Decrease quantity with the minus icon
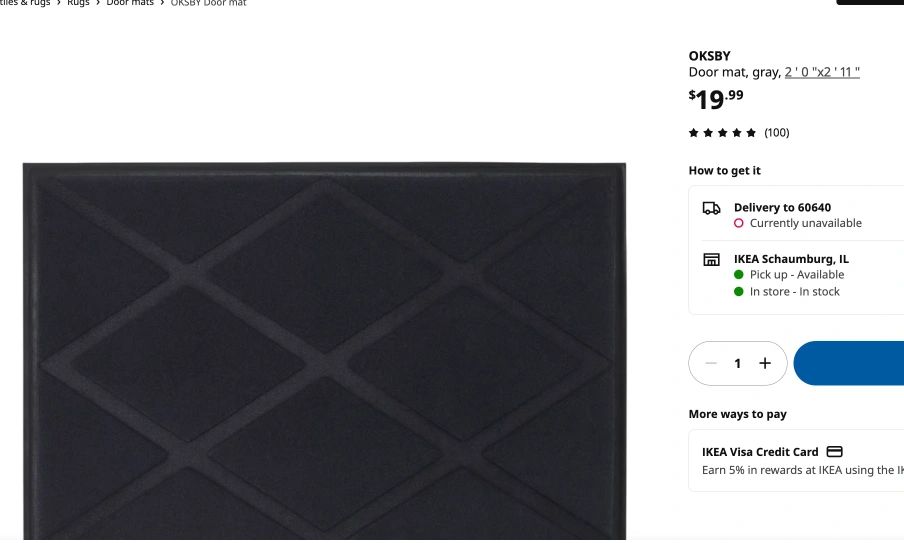Viewport: 904px width, 543px height. (711, 363)
